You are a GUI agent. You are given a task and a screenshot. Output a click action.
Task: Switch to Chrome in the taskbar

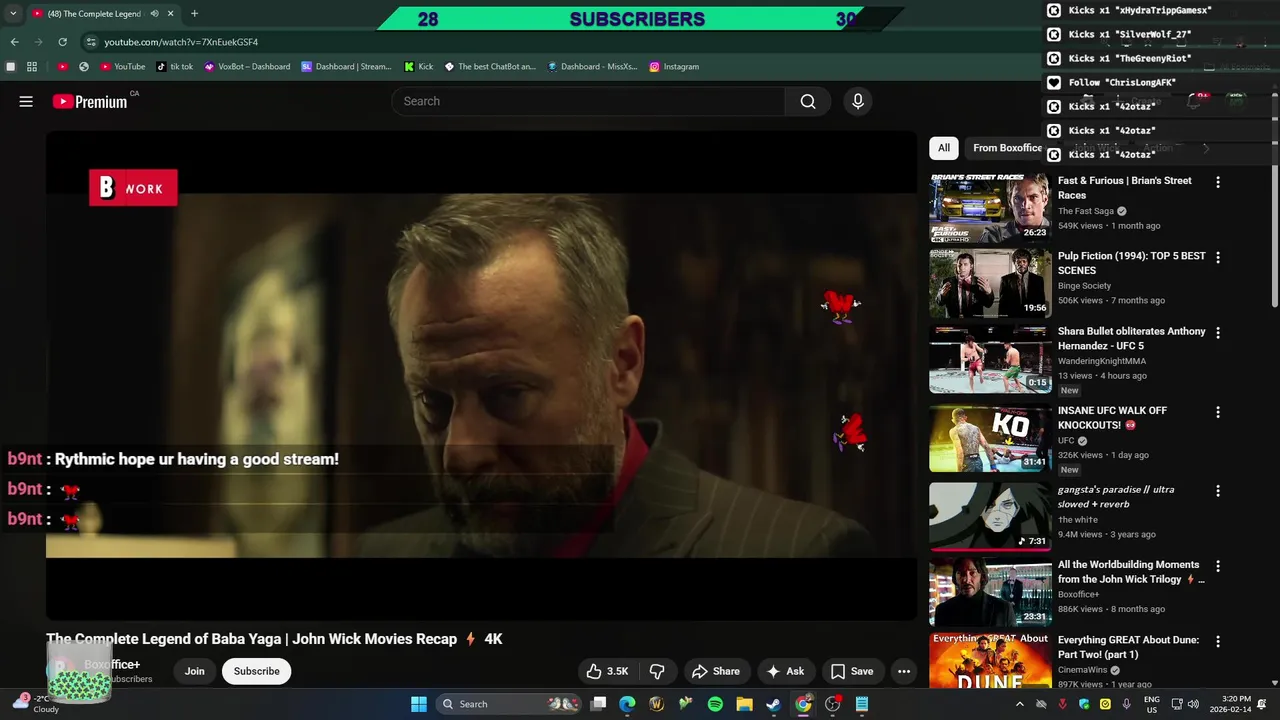coord(803,704)
